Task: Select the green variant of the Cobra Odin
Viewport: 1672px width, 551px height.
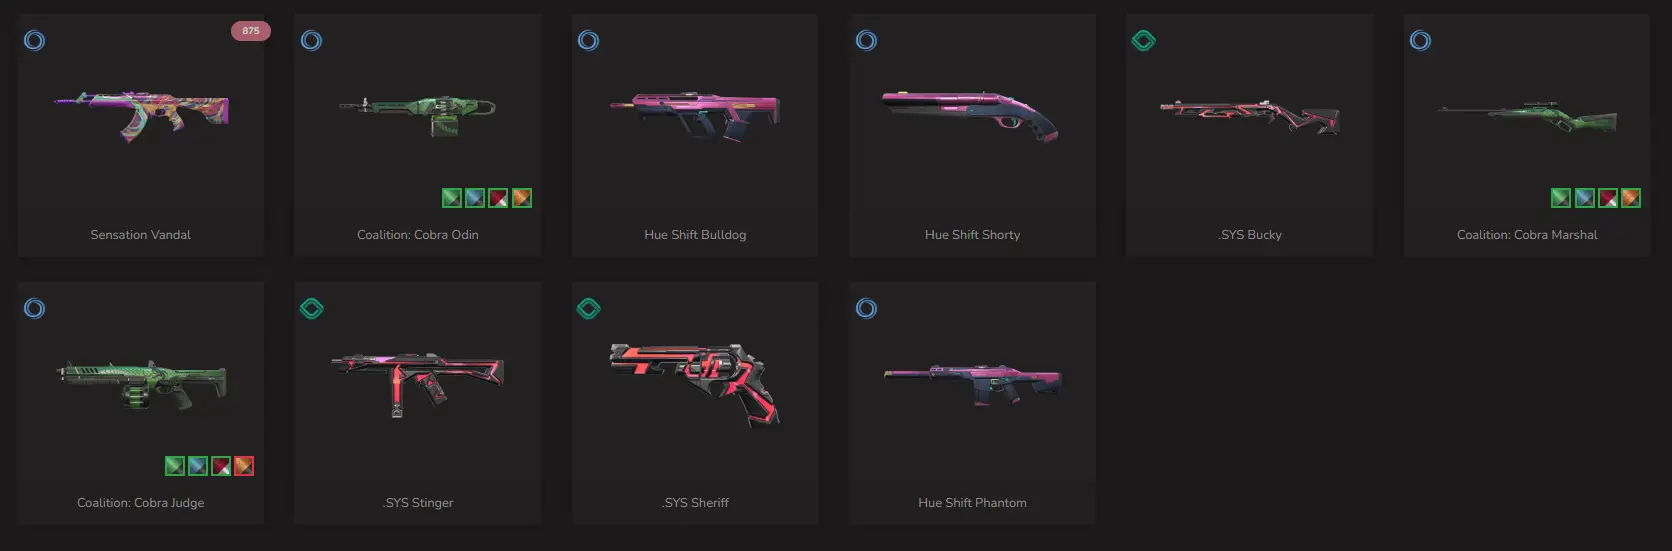Action: [452, 198]
